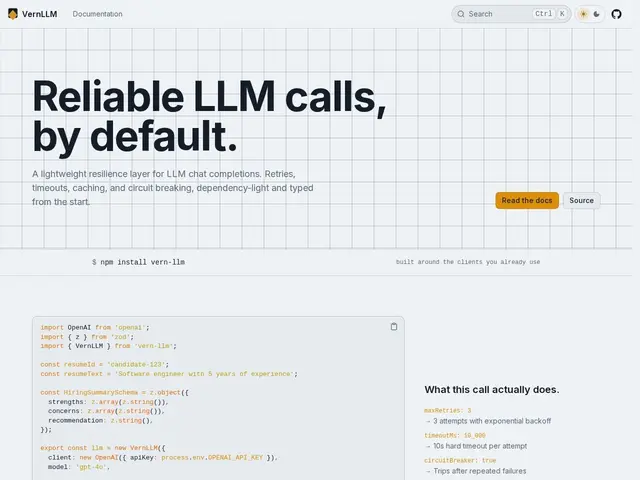Switch to dark theme moon icon
Screen dimensions: 640x480
tap(597, 14)
